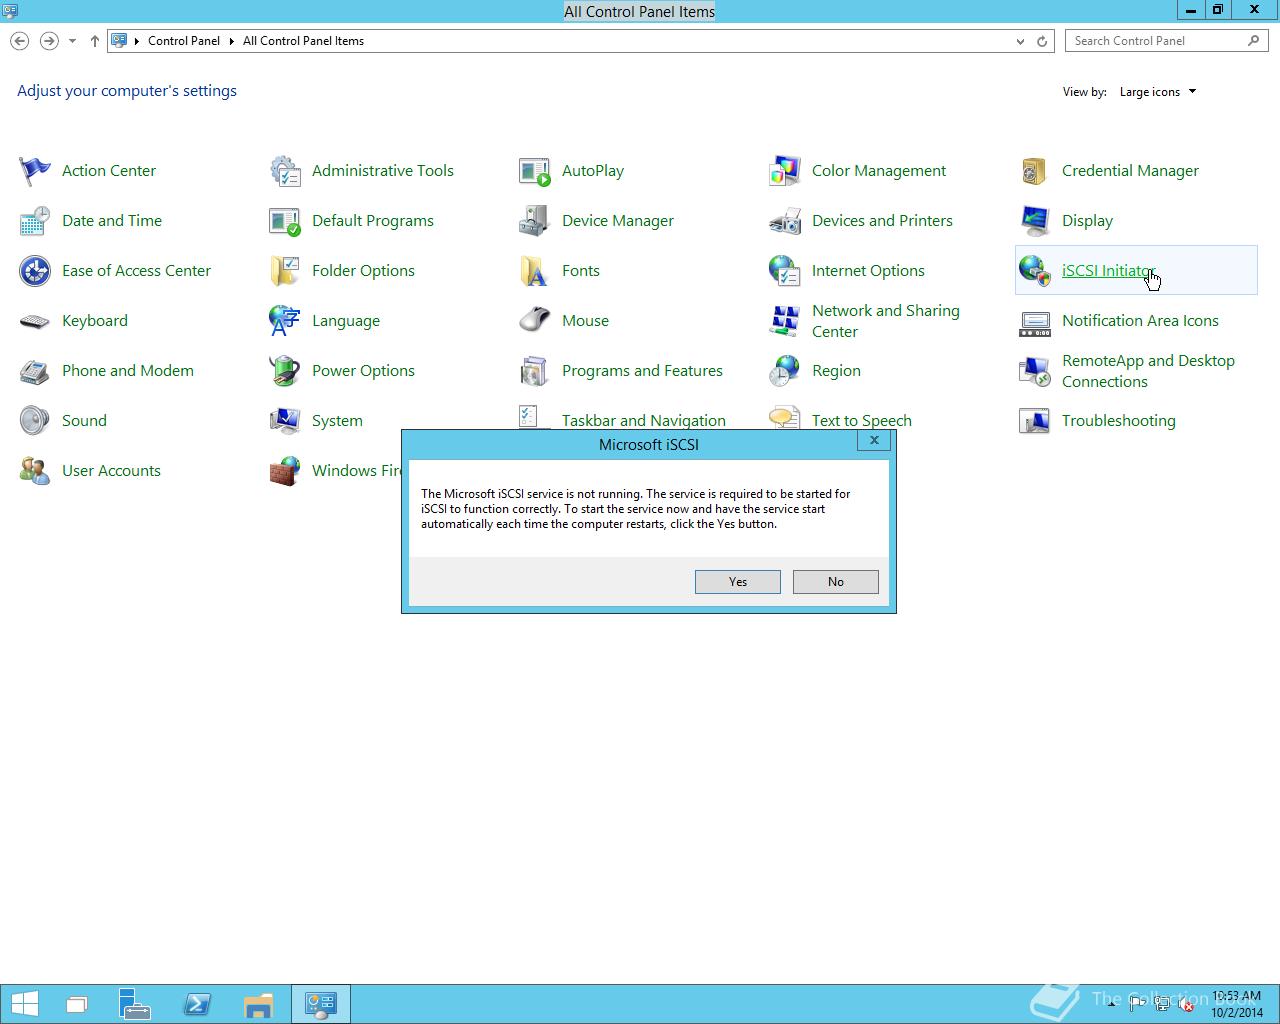
Task: Open File Explorer from taskbar
Action: point(258,1004)
